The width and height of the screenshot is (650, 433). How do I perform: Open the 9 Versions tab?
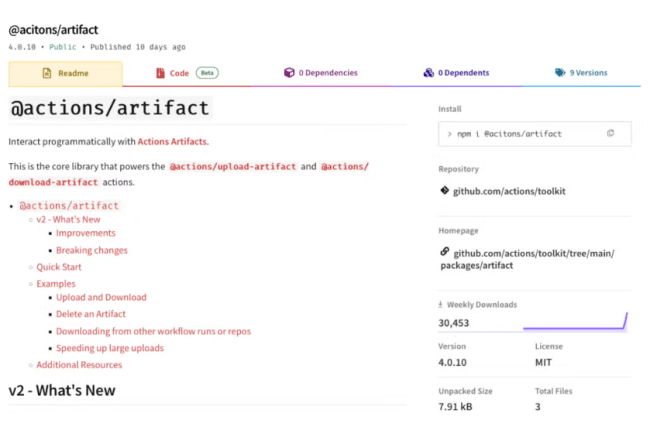point(582,73)
